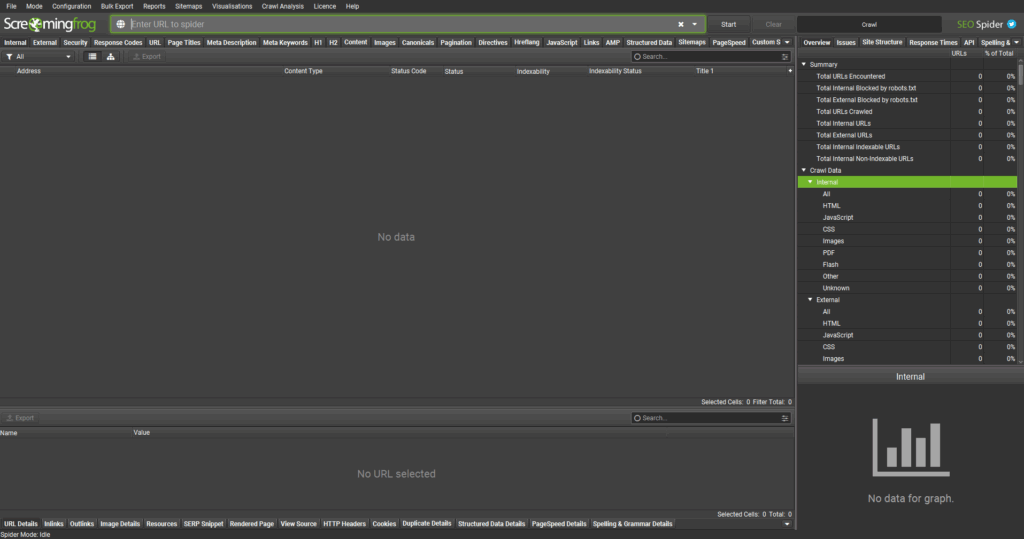Click the Clear button
The width and height of the screenshot is (1024, 539).
773,24
